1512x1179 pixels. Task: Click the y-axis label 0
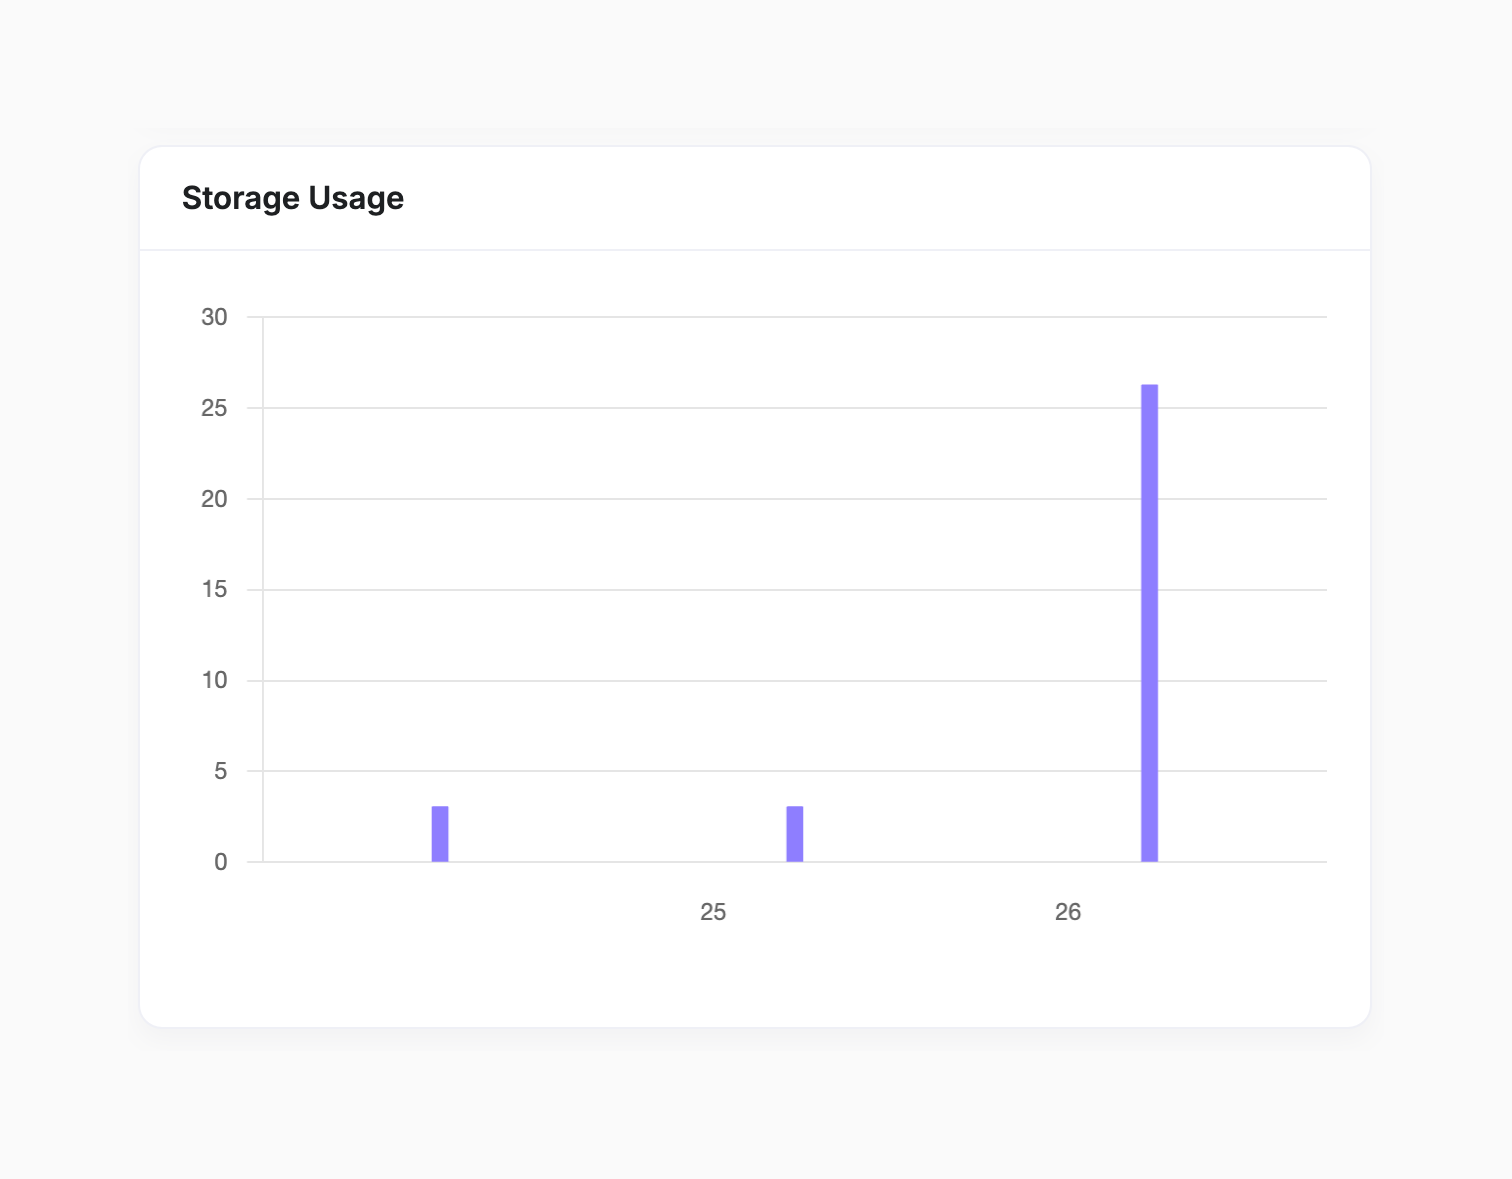(221, 862)
